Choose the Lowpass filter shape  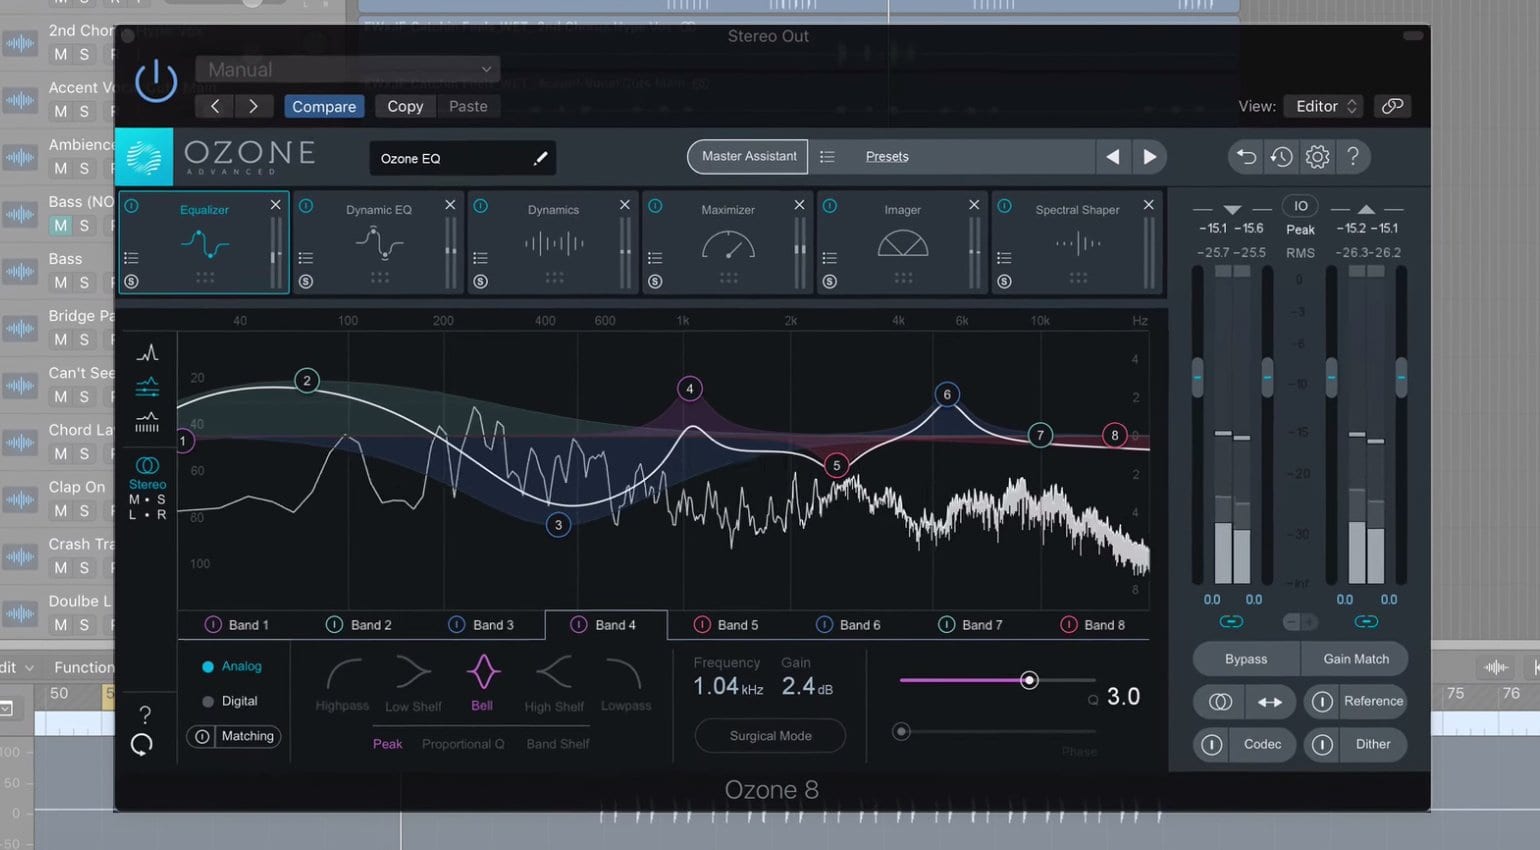[626, 684]
